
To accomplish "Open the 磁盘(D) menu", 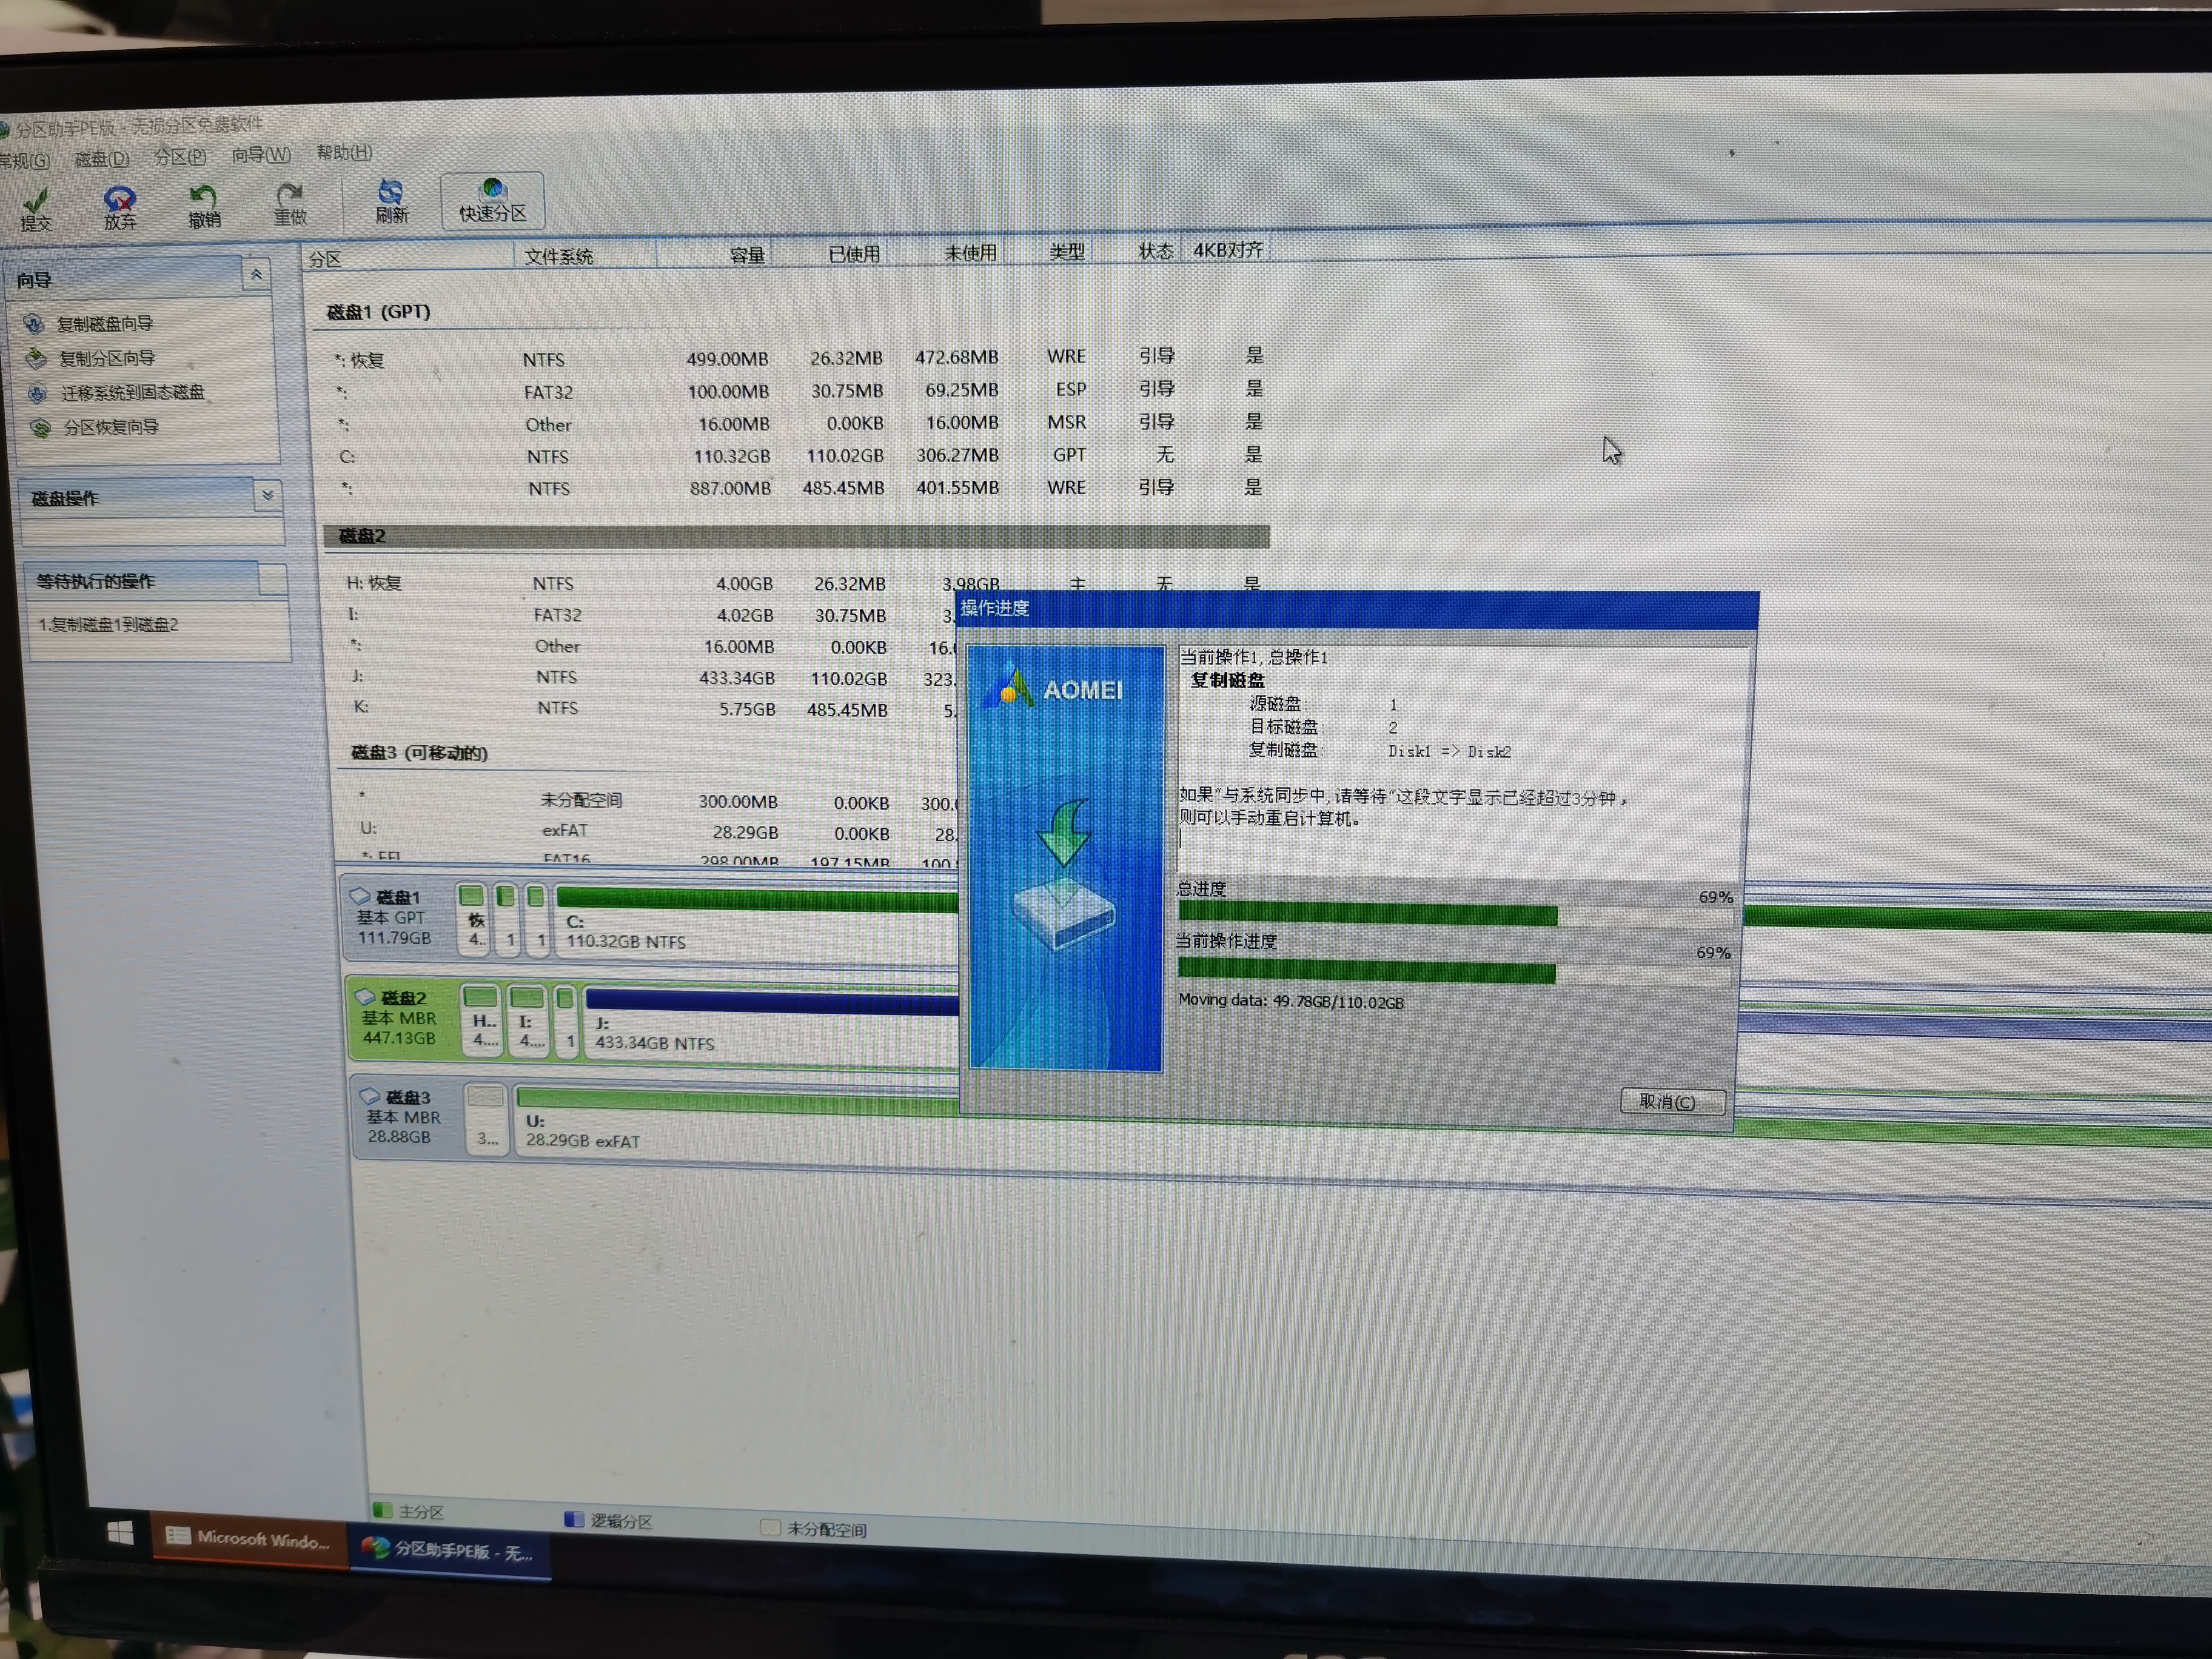I will point(102,159).
